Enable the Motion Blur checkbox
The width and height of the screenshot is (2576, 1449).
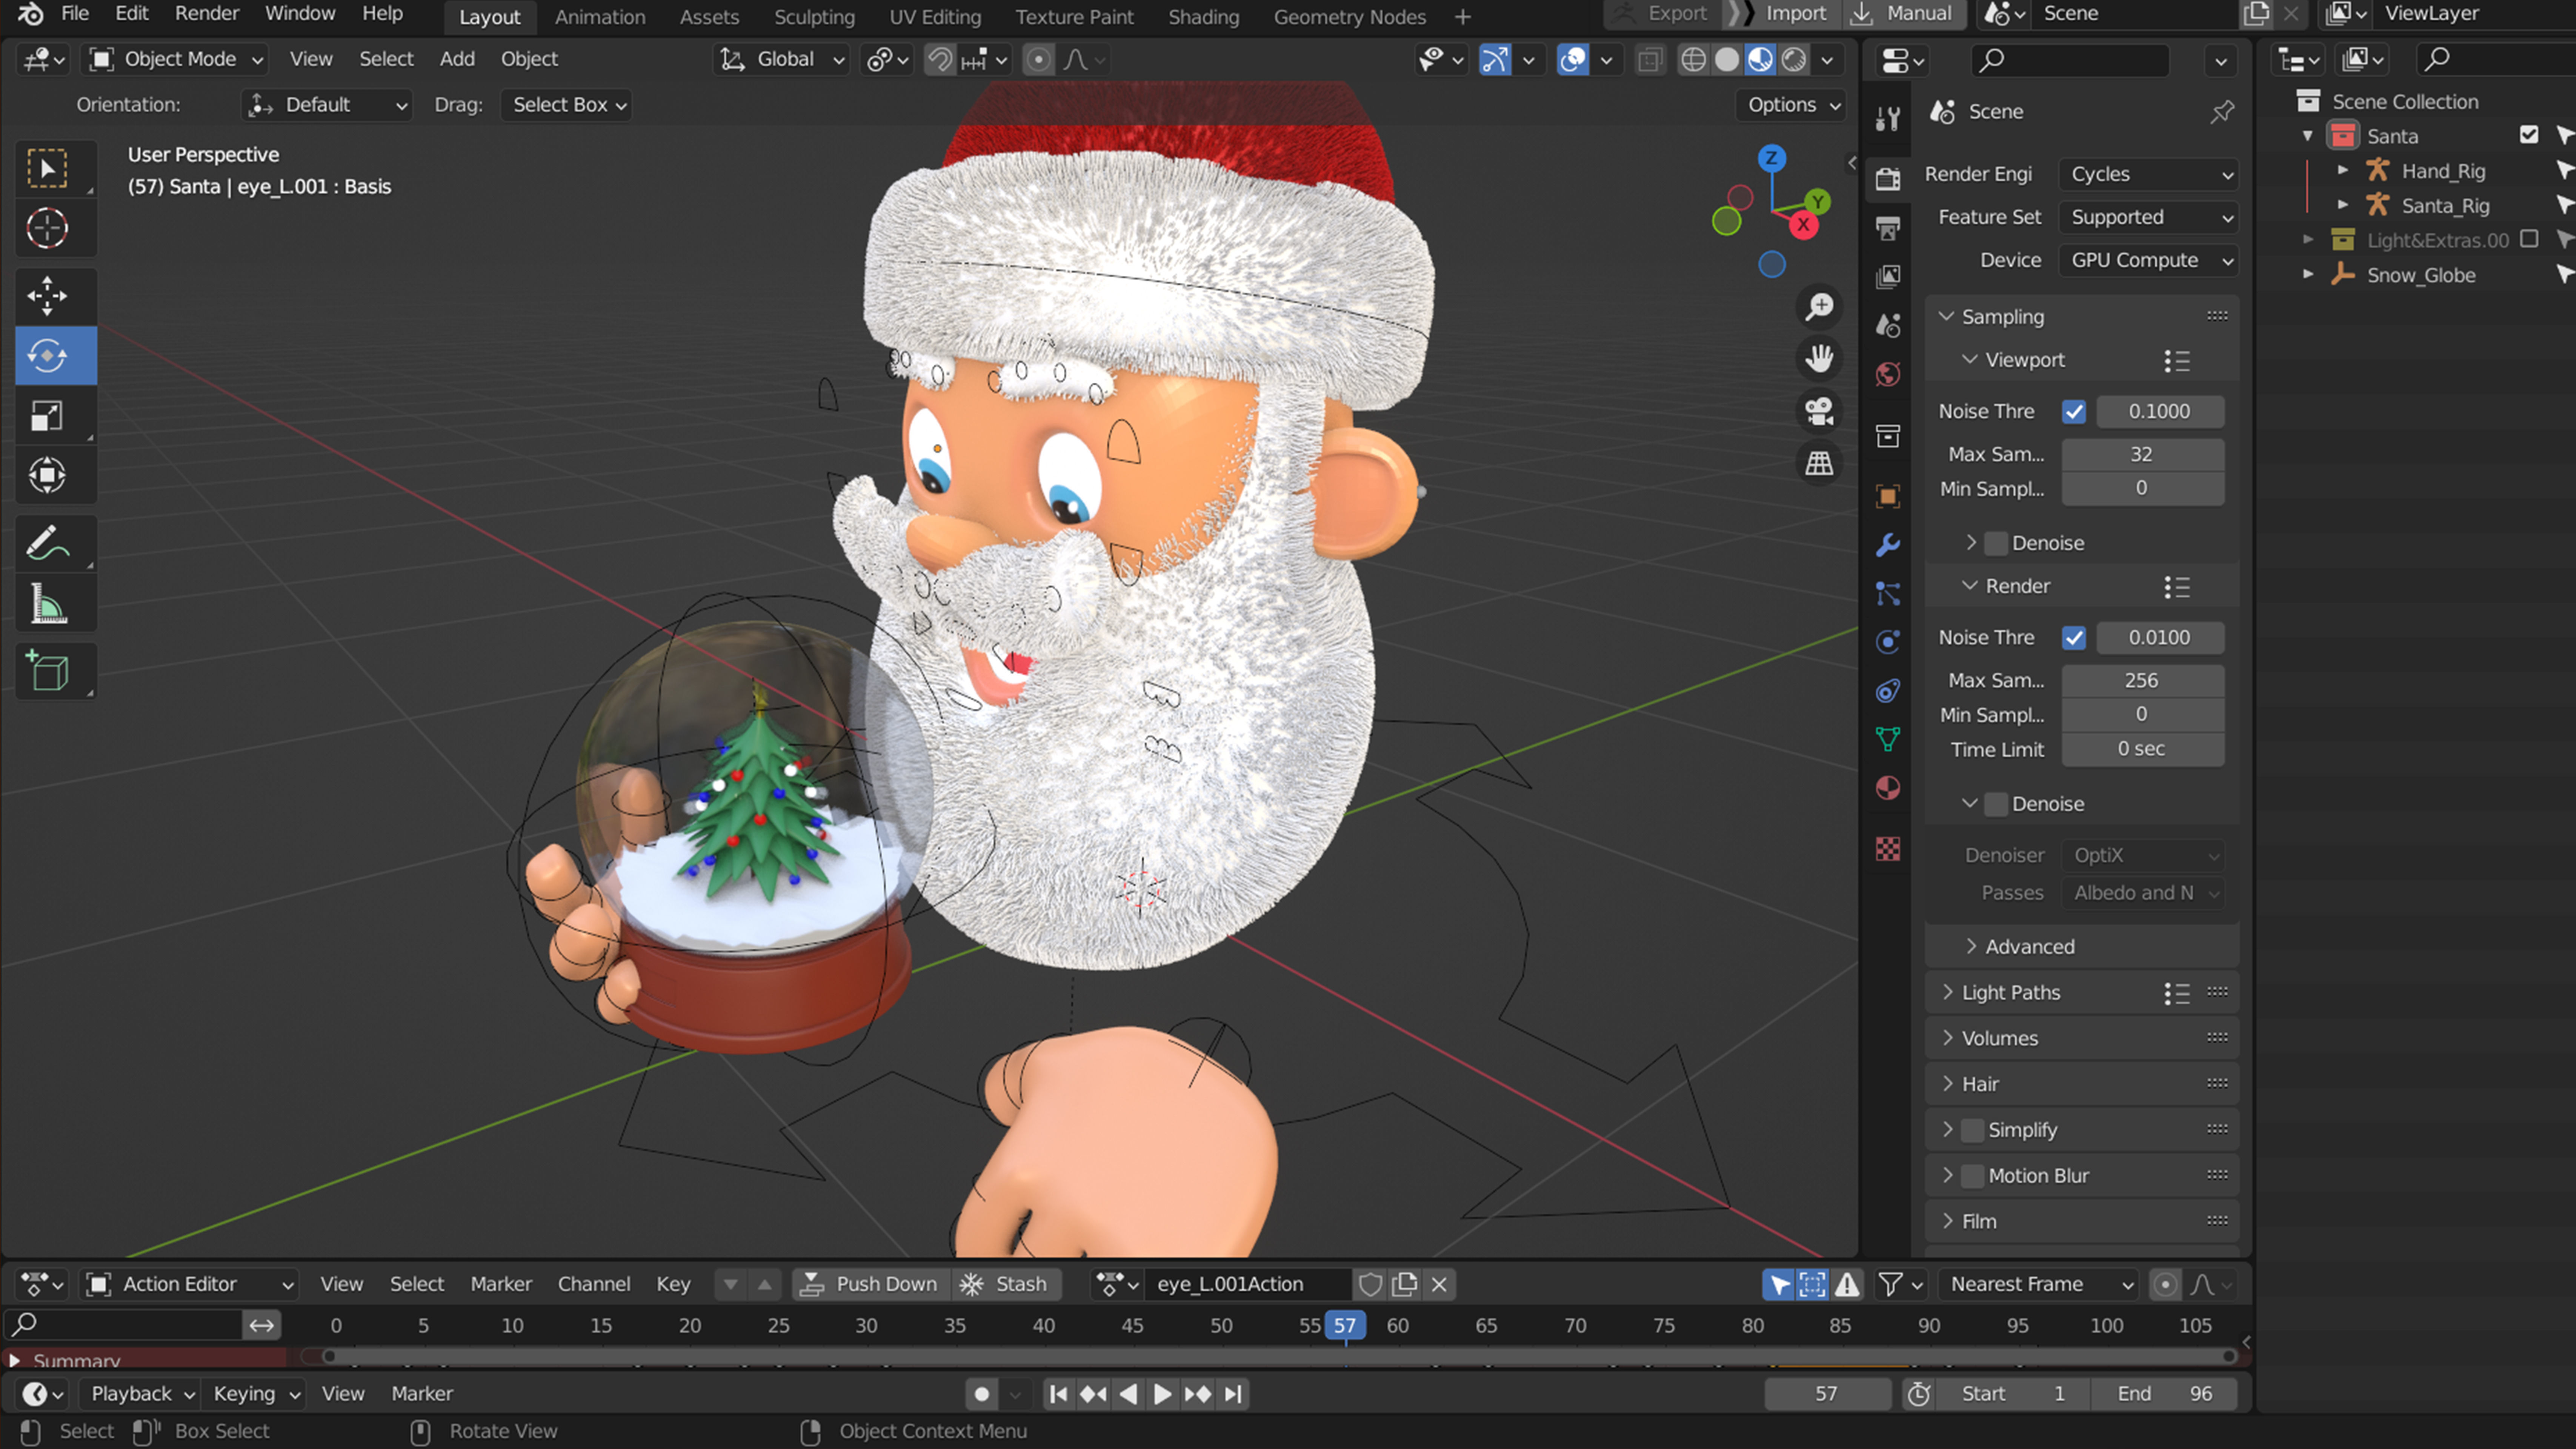coord(1972,1176)
